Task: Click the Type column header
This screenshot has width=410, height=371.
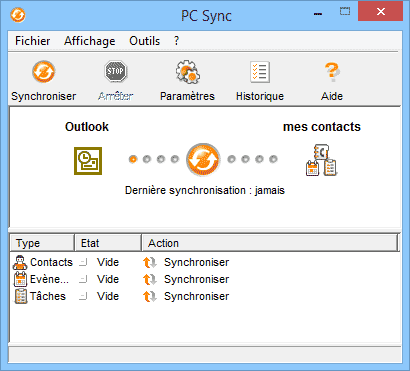Action: coord(42,243)
